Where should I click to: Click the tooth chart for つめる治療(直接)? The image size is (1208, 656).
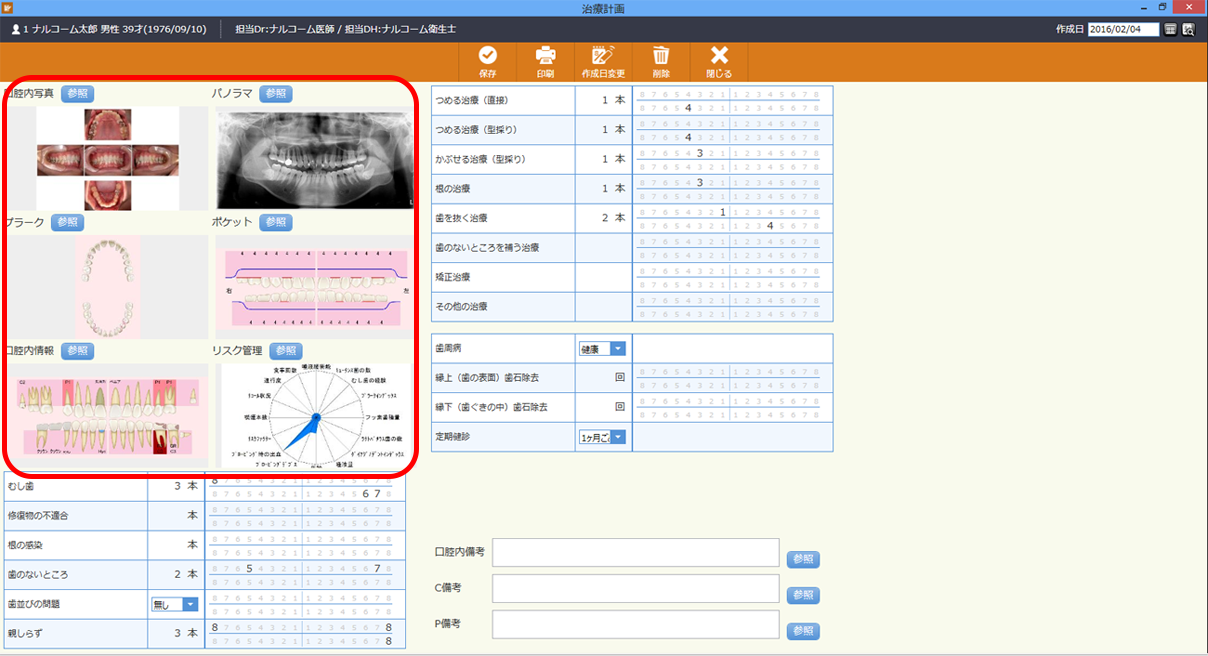tap(732, 101)
